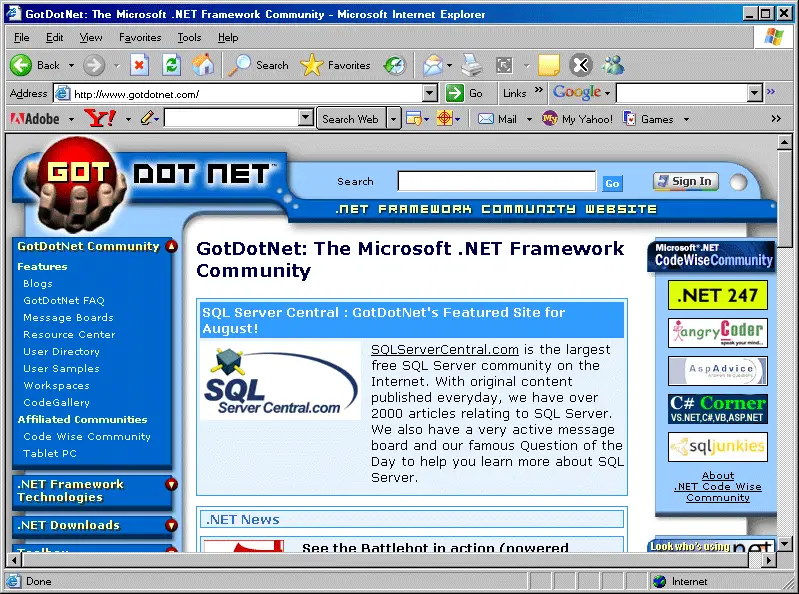Click the Yahoo! Y! logo
The image size is (799, 594).
click(100, 119)
